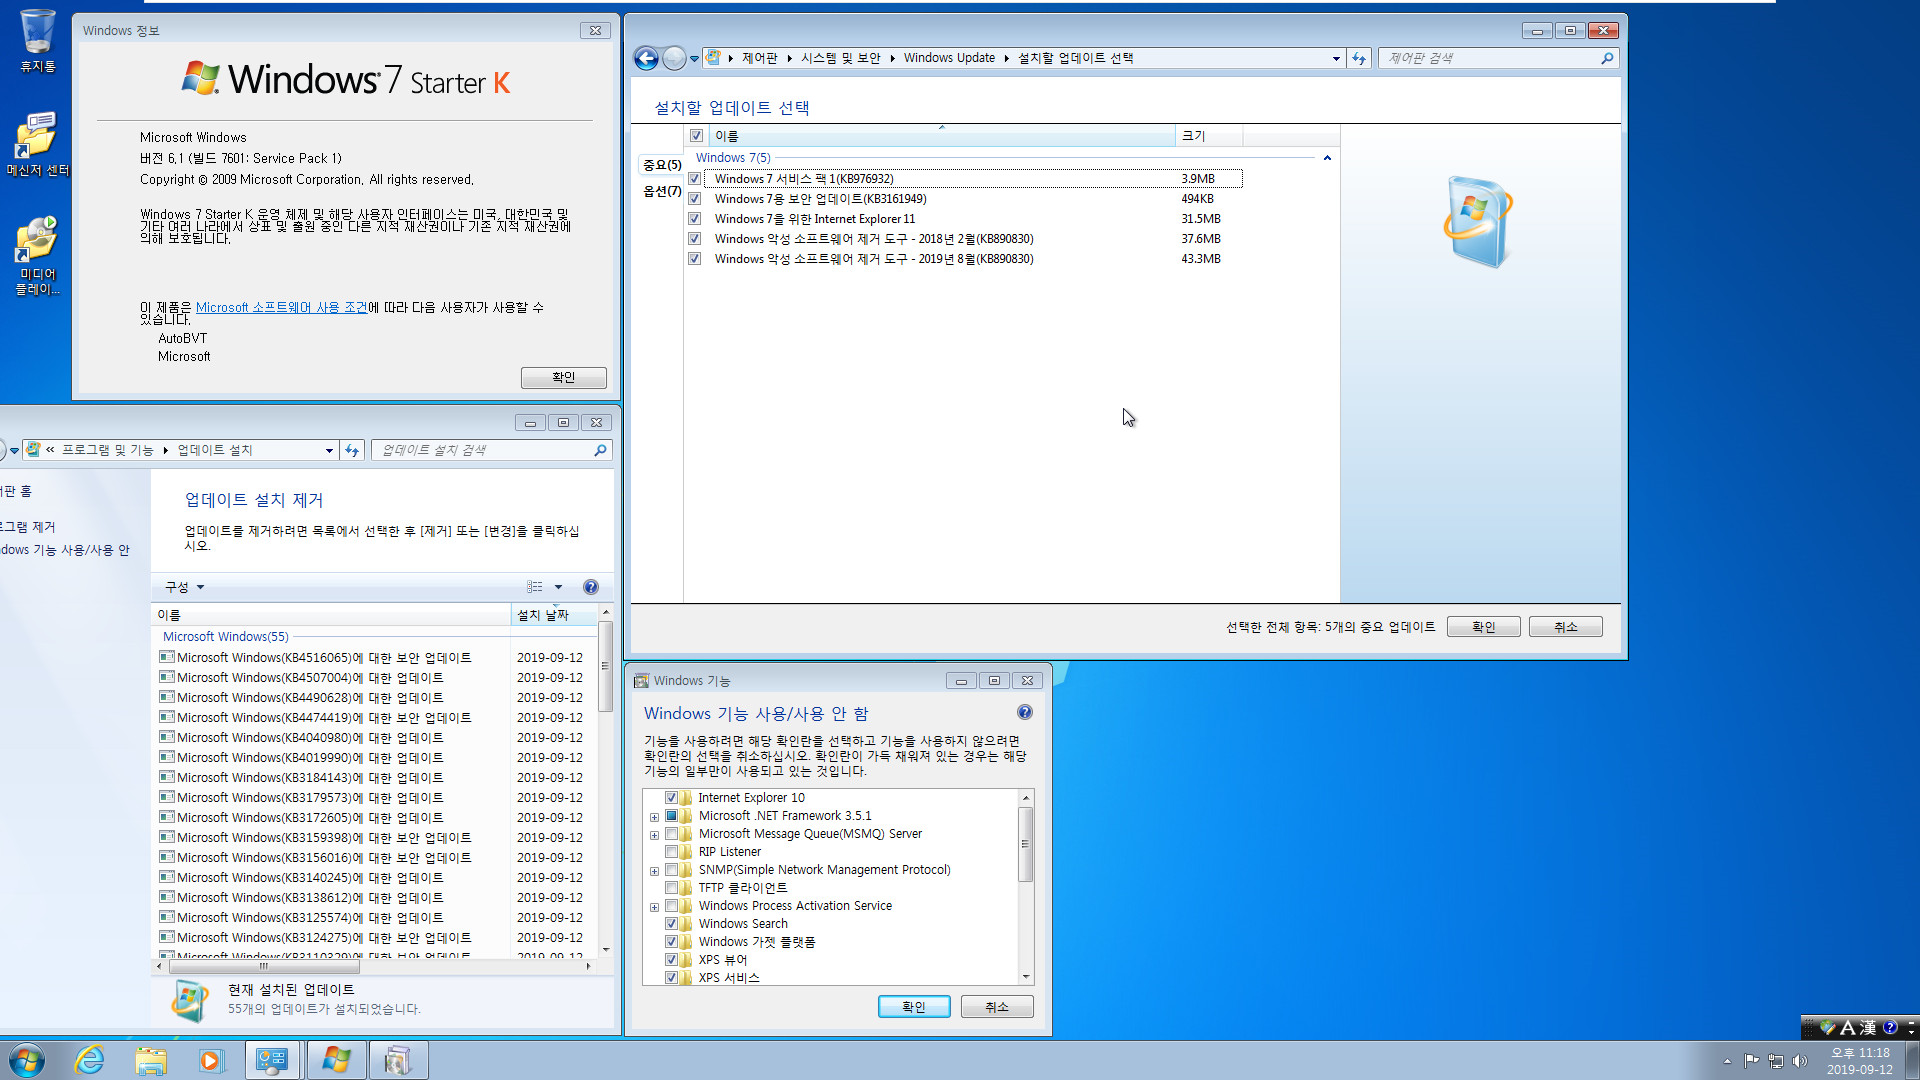
Task: Click 프로그램 및 기능 breadcrumb
Action: (108, 450)
